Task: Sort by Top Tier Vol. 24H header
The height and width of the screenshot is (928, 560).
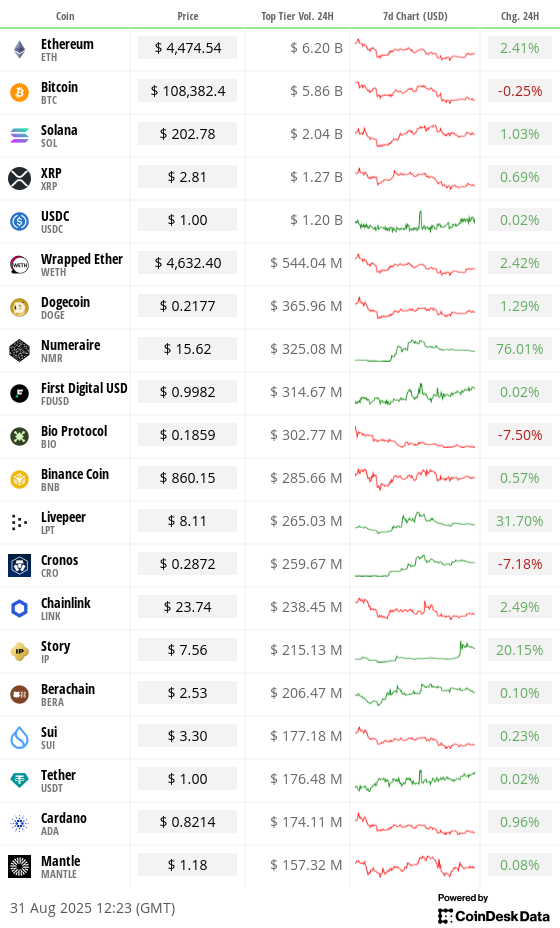Action: point(297,16)
